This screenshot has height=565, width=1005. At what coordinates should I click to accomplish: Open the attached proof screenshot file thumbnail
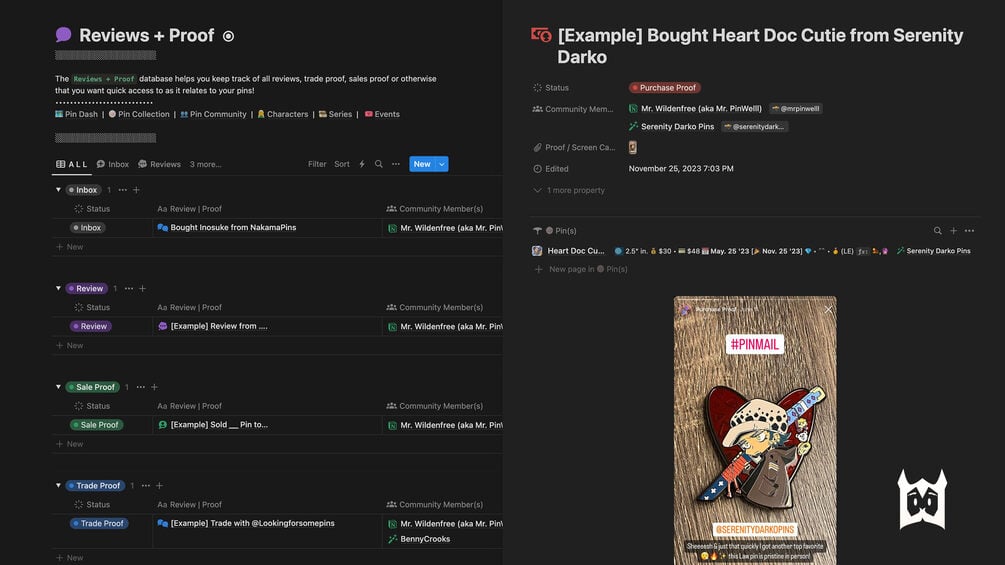(633, 147)
